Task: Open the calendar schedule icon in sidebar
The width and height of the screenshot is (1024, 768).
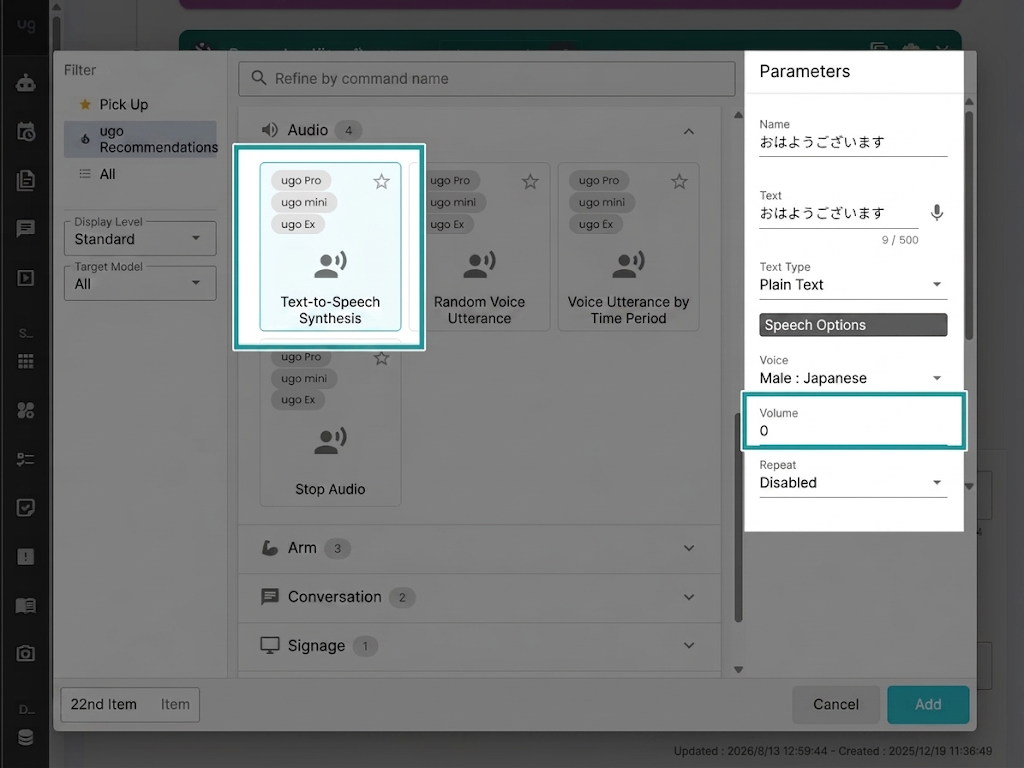Action: [x=25, y=132]
